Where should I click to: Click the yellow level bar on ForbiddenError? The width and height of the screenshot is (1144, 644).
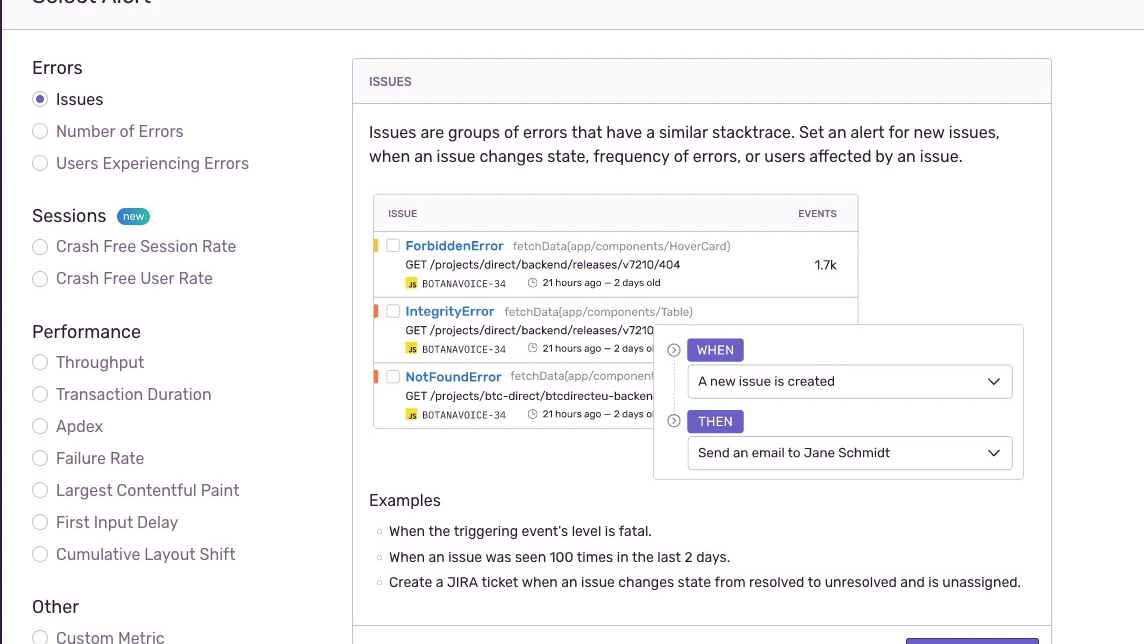tap(376, 246)
